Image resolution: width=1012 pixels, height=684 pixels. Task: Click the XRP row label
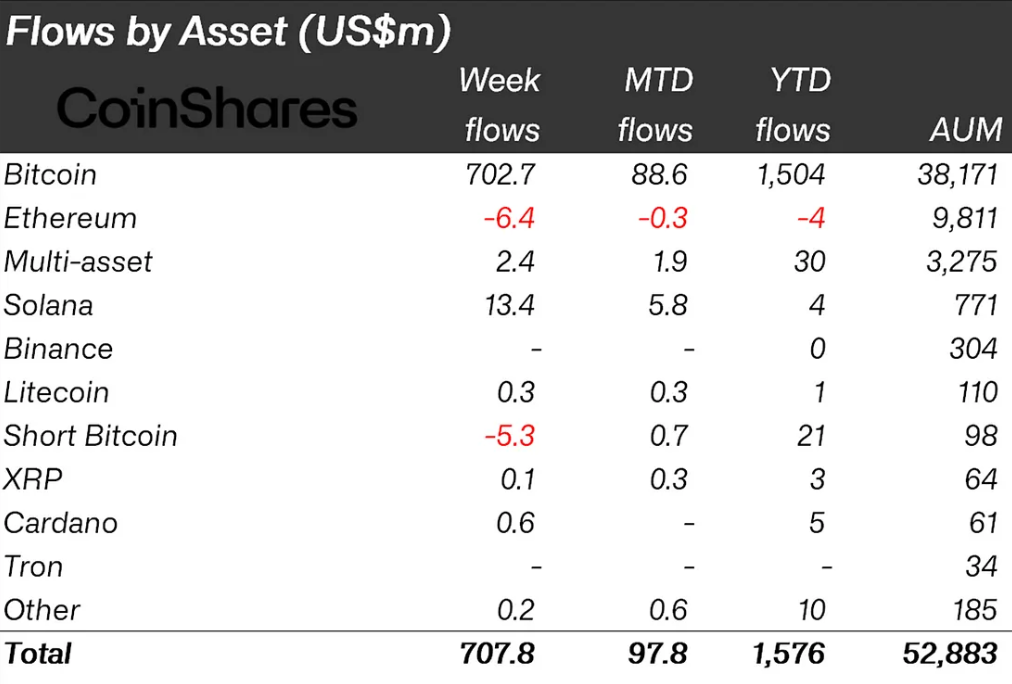33,479
